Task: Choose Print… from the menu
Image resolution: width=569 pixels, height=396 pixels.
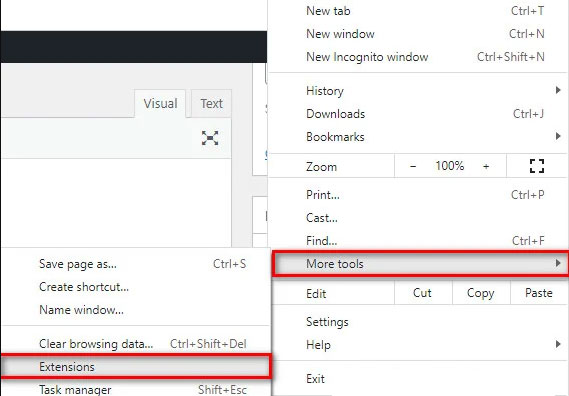Action: pyautogui.click(x=418, y=195)
